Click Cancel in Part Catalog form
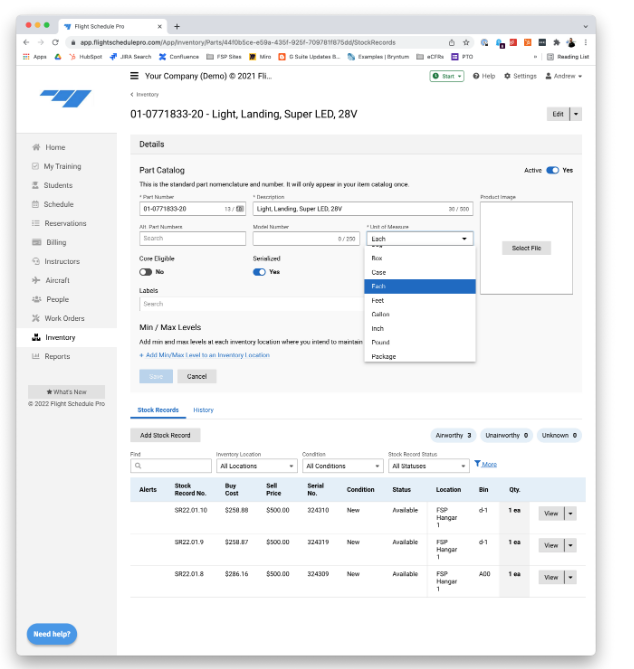The height and width of the screenshot is (669, 634). pyautogui.click(x=197, y=376)
